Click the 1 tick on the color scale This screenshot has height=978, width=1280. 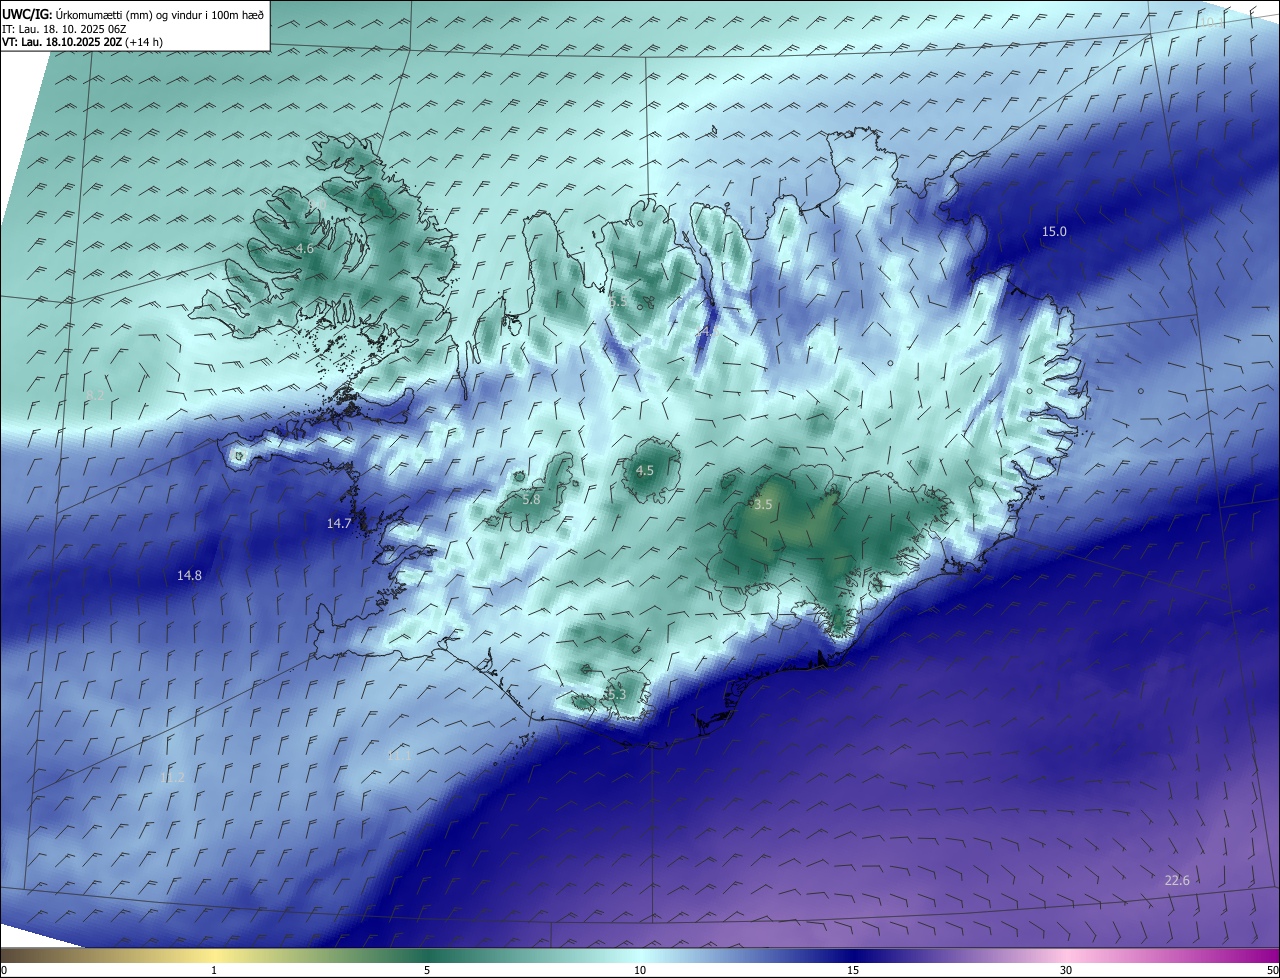click(x=214, y=970)
